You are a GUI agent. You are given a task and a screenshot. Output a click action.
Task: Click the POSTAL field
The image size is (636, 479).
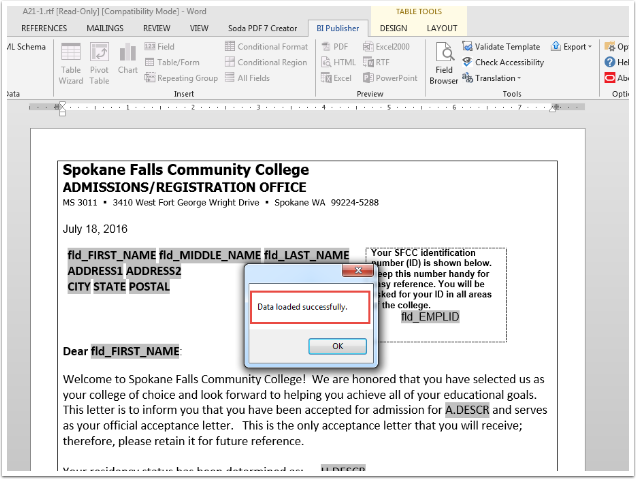coord(149,287)
